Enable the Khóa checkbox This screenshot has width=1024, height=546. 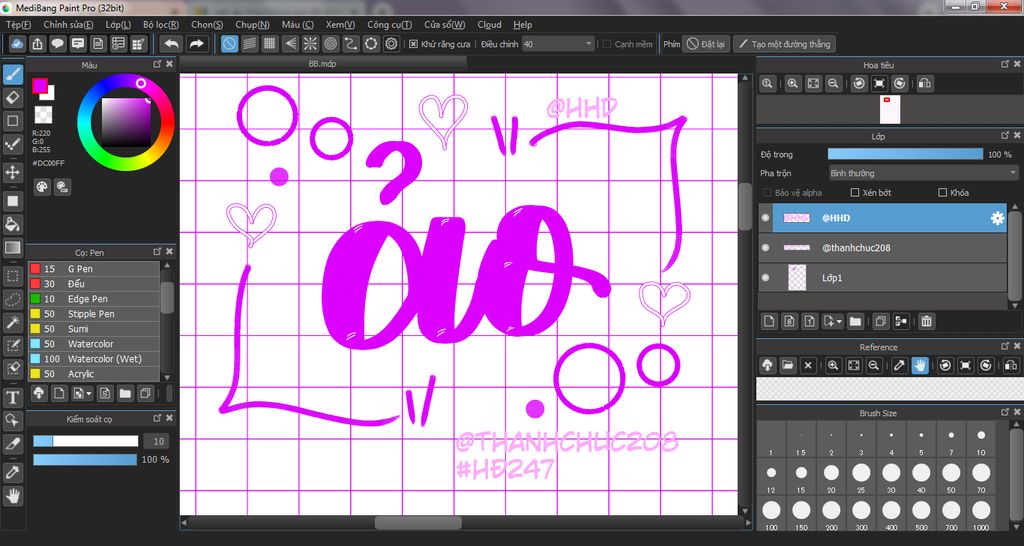click(942, 193)
